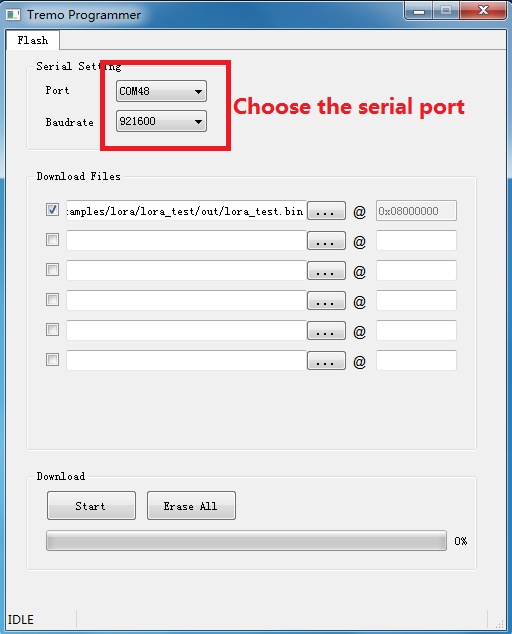Screen dimensions: 512x634
Task: Expand the 921600 baudrate dropdown
Action: [161, 121]
